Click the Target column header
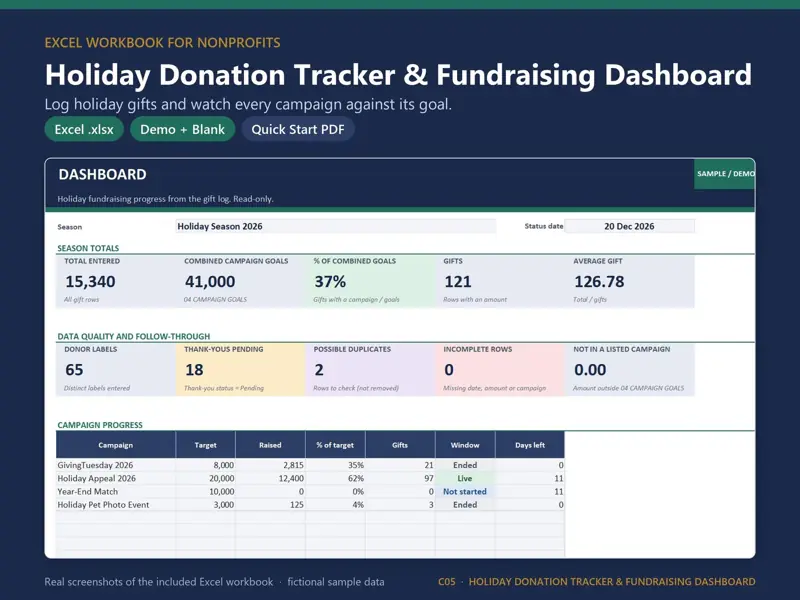The image size is (800, 600). click(206, 445)
